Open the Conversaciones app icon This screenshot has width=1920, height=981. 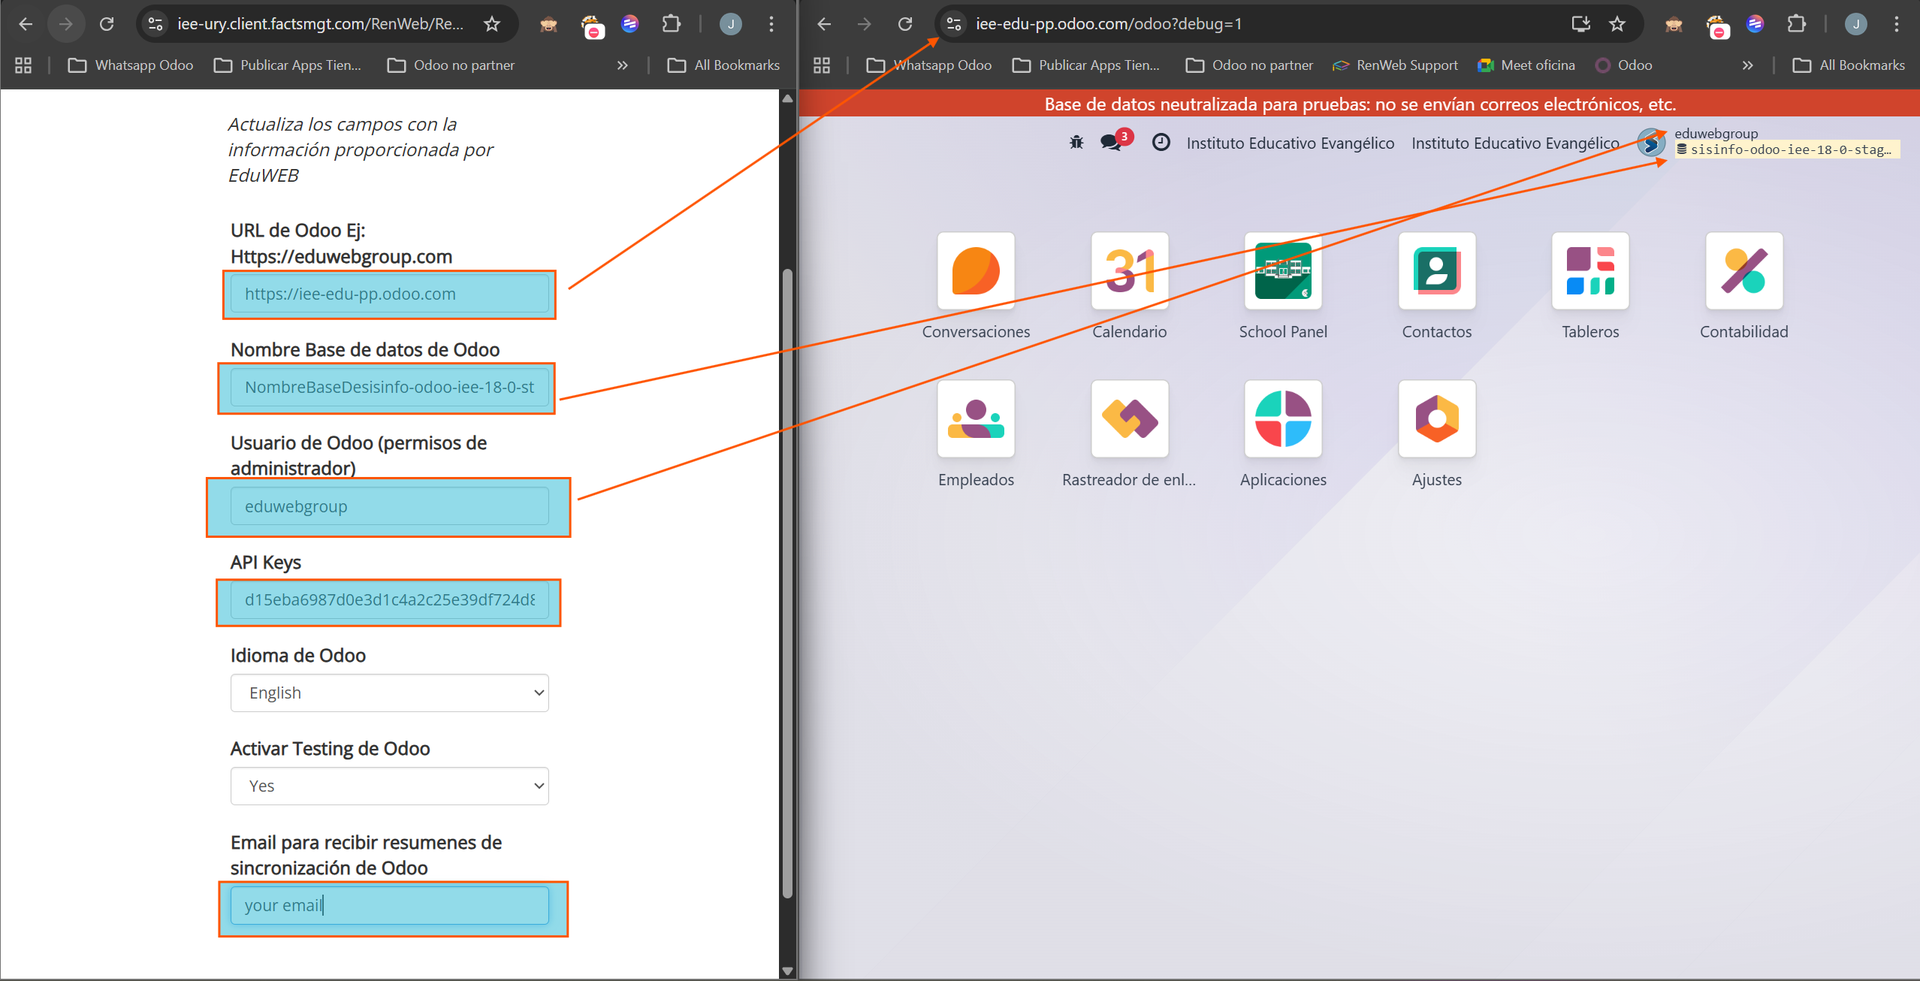pyautogui.click(x=975, y=272)
